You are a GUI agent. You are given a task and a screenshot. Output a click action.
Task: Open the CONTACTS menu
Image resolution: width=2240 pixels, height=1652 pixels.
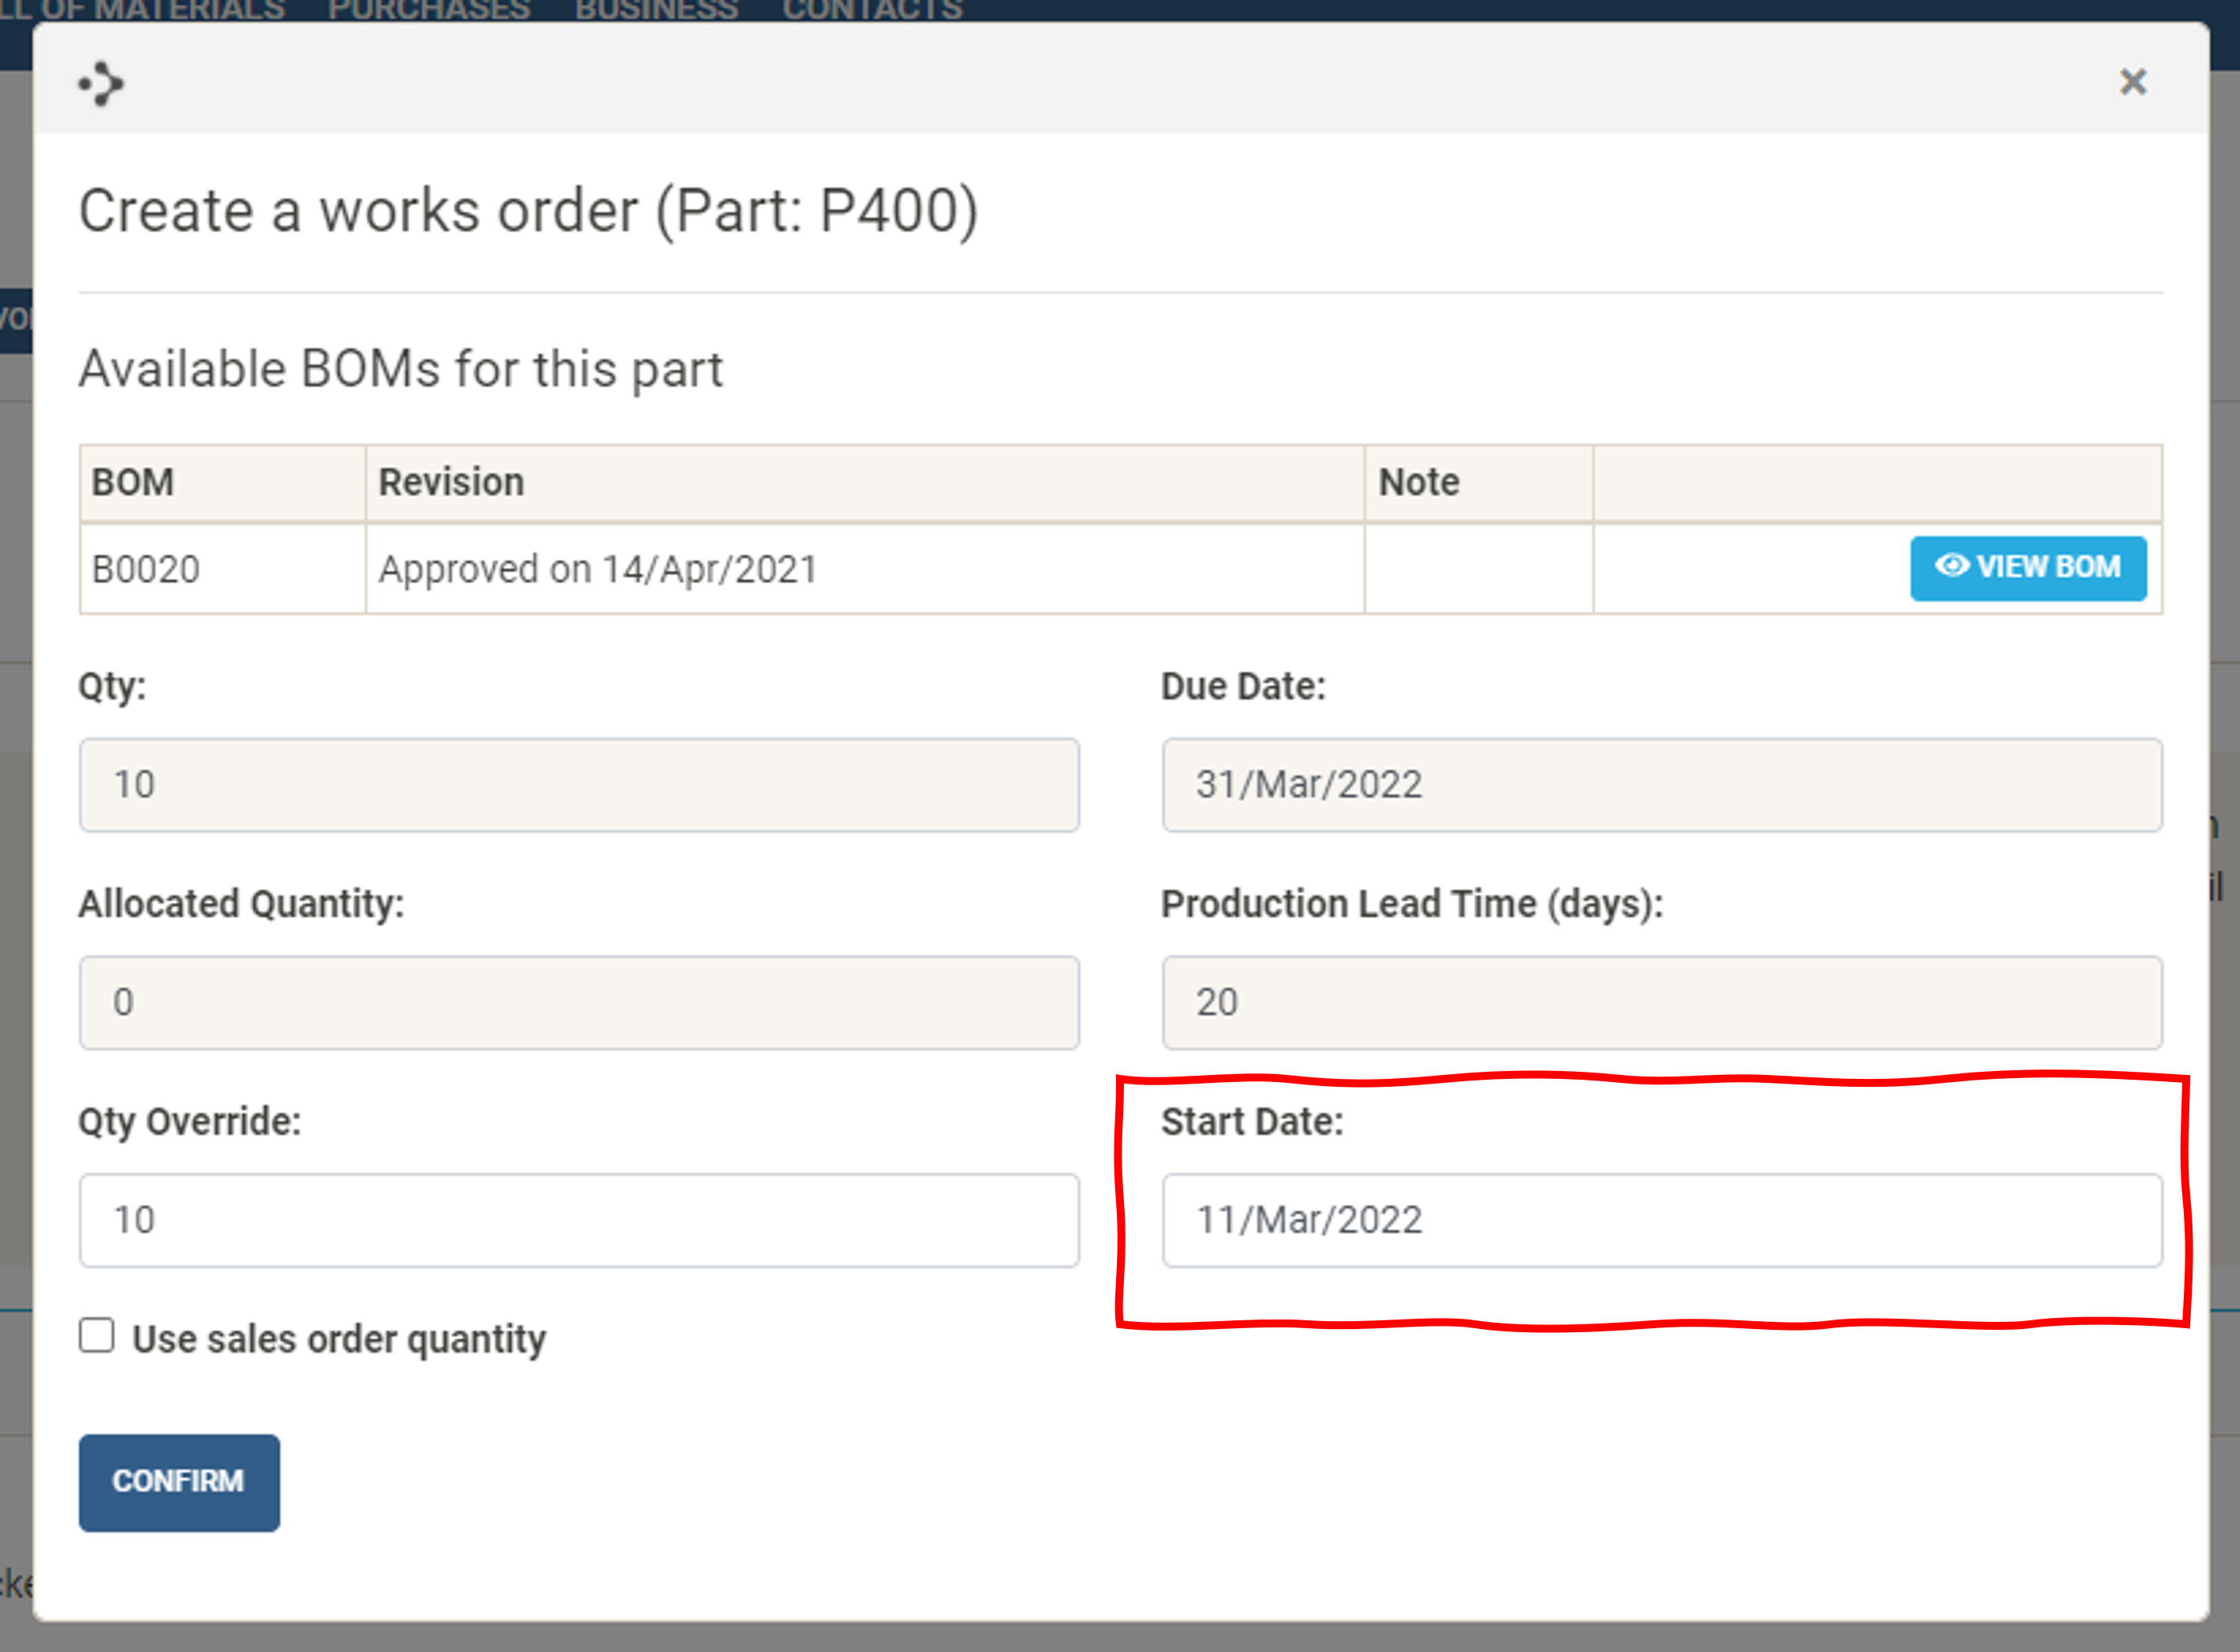click(x=872, y=10)
